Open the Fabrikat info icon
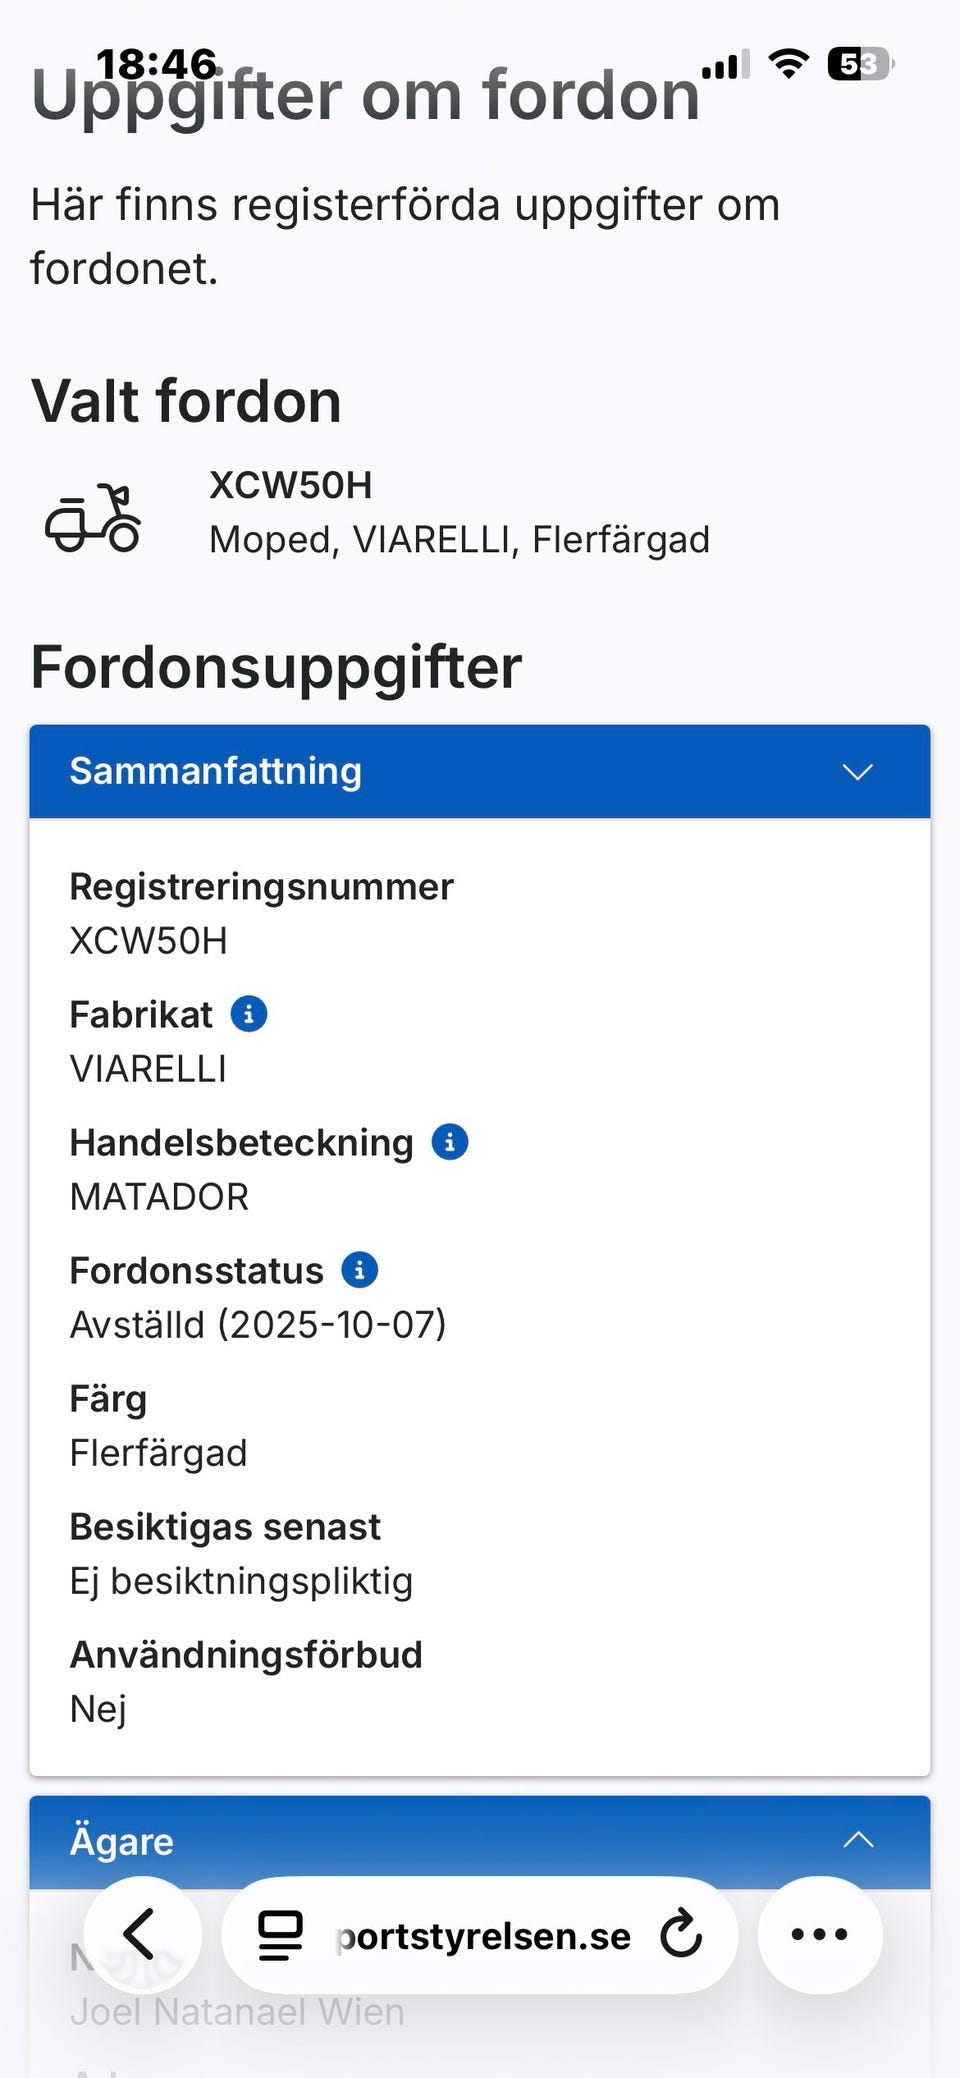Screen dimensions: 960x2078 pos(249,1013)
